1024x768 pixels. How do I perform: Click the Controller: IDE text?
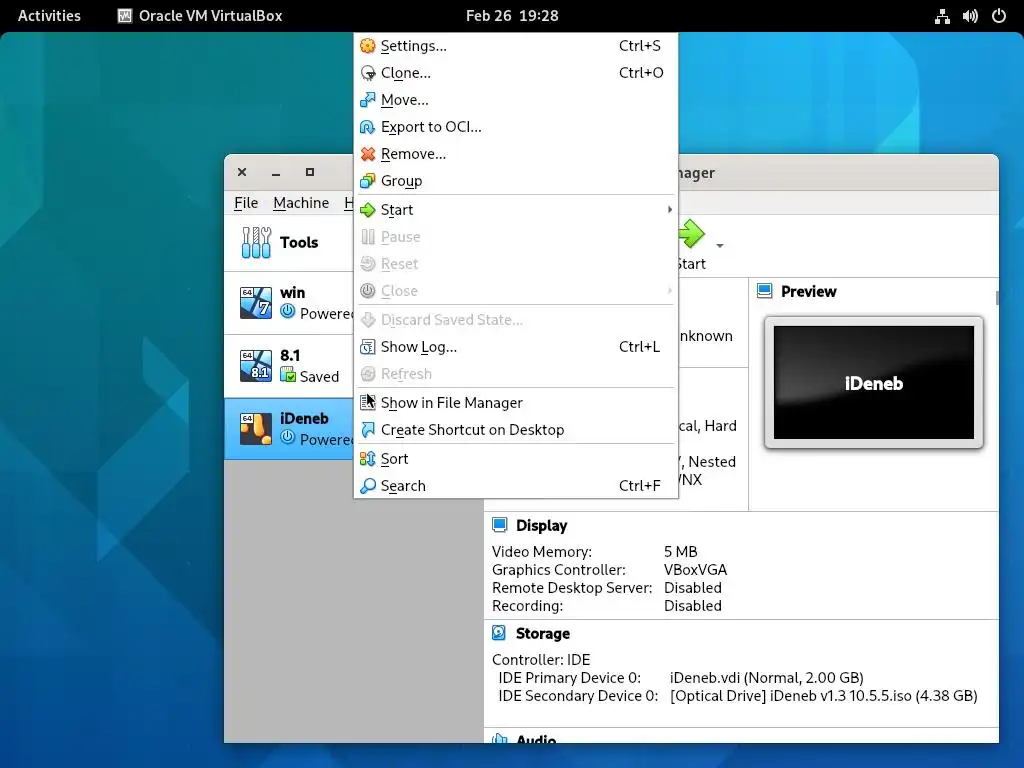(x=541, y=660)
